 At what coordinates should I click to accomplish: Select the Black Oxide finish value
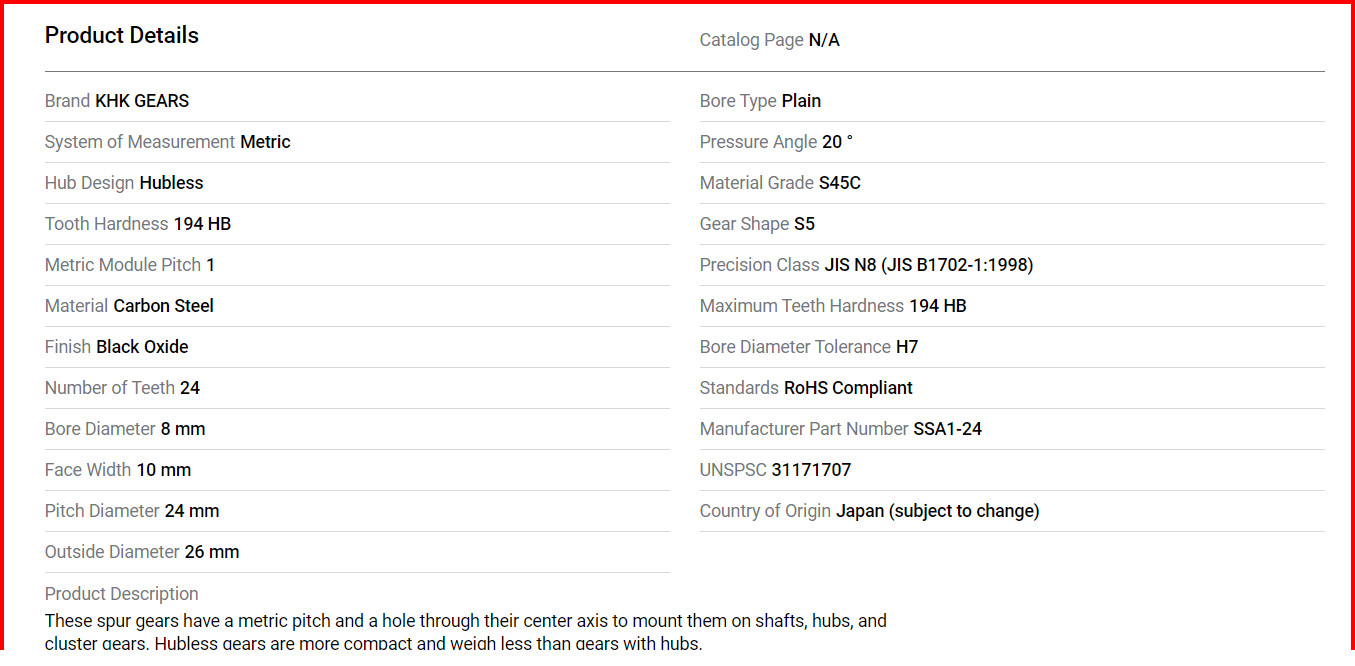pos(142,347)
